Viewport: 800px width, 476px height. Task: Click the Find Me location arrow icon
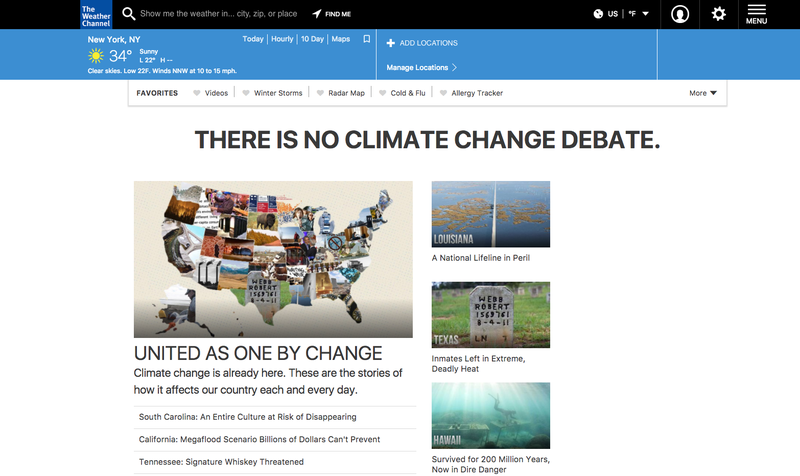pyautogui.click(x=317, y=14)
